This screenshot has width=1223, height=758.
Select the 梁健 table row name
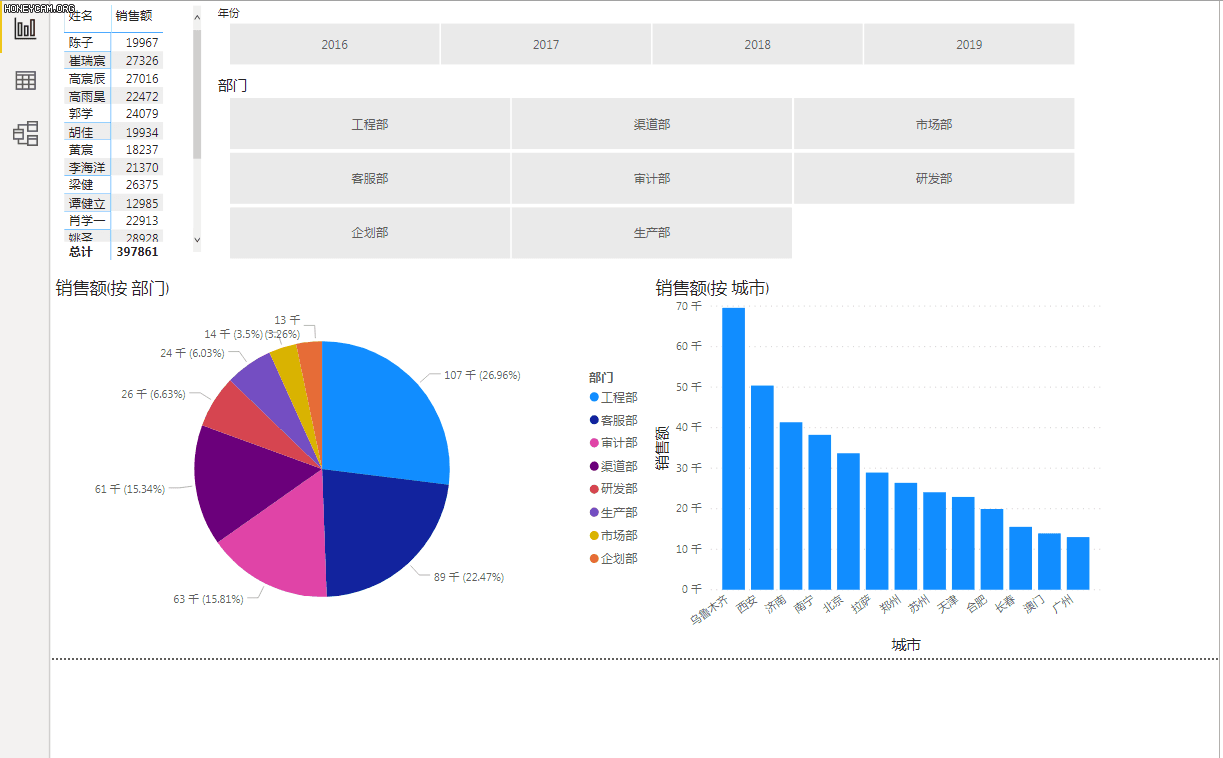click(x=81, y=185)
